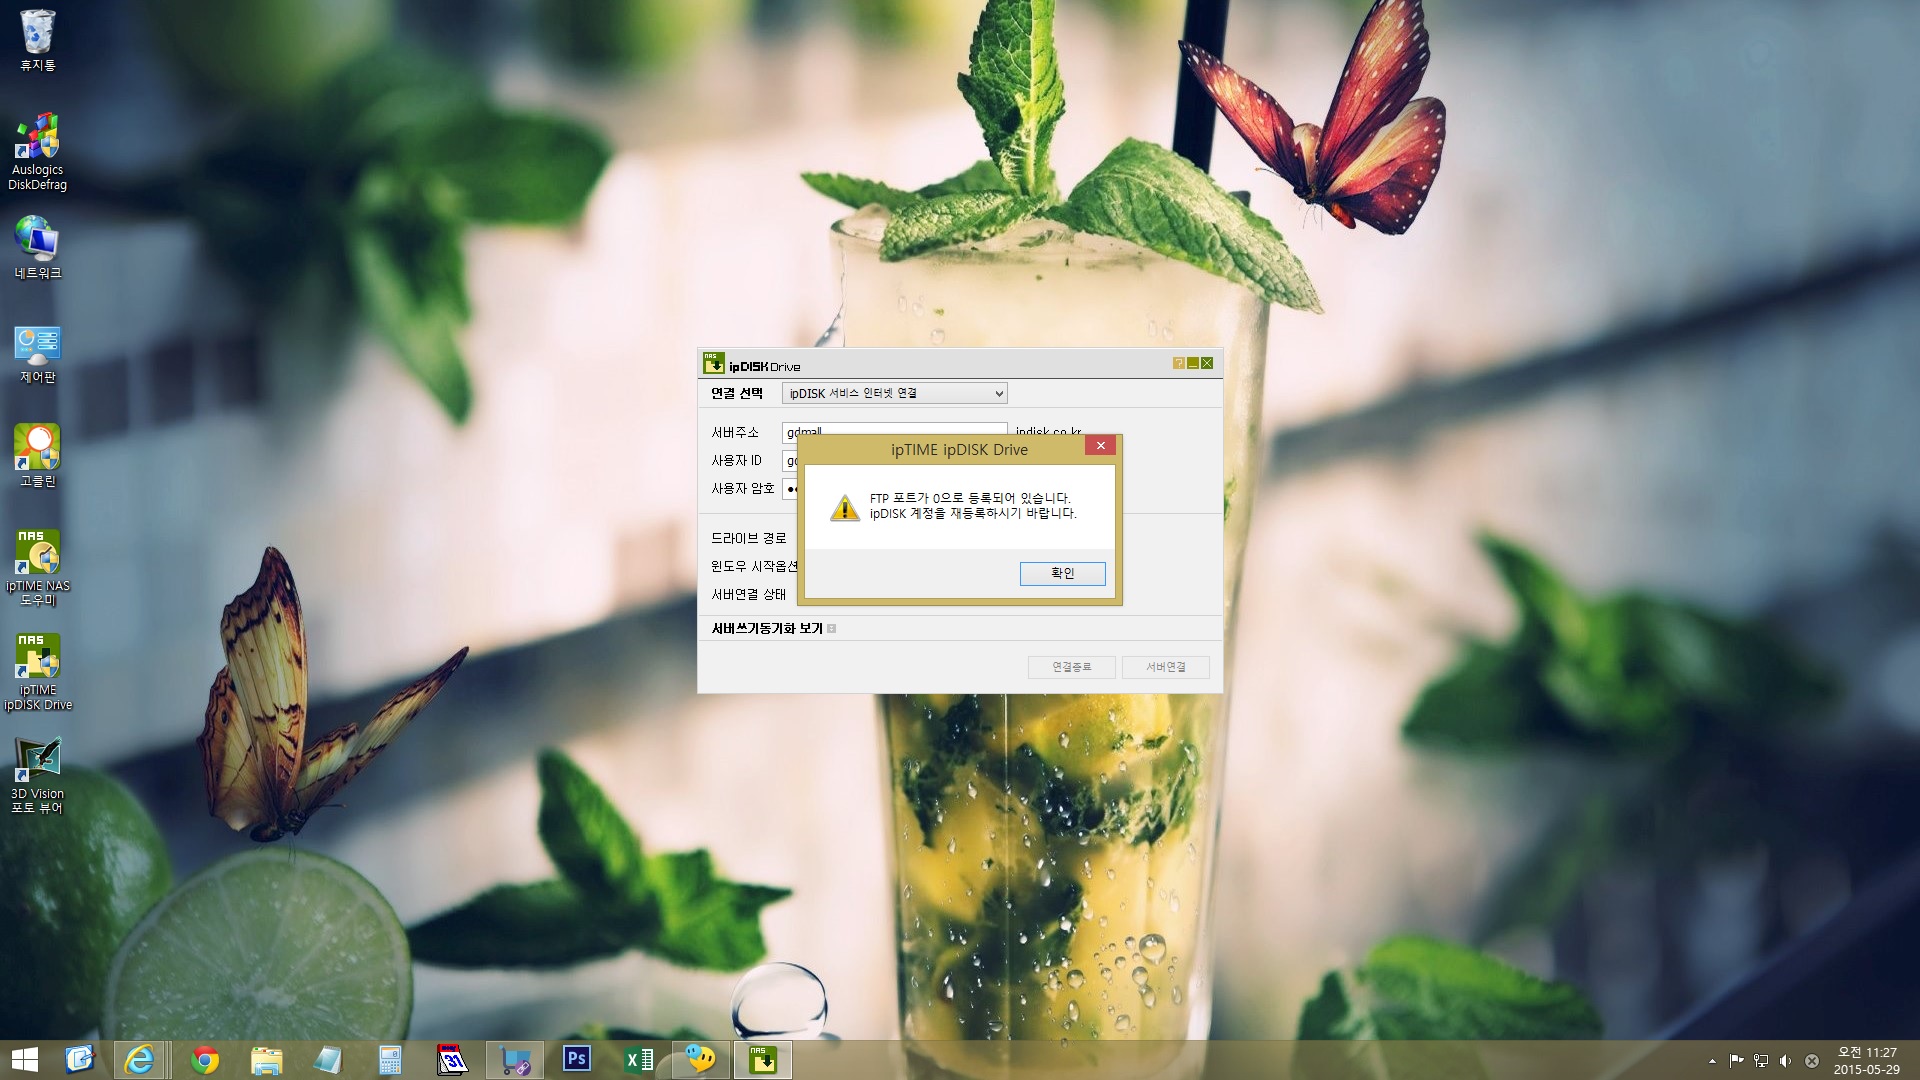Open the volume speaker tray icon
The height and width of the screenshot is (1080, 1920).
coord(1786,1061)
